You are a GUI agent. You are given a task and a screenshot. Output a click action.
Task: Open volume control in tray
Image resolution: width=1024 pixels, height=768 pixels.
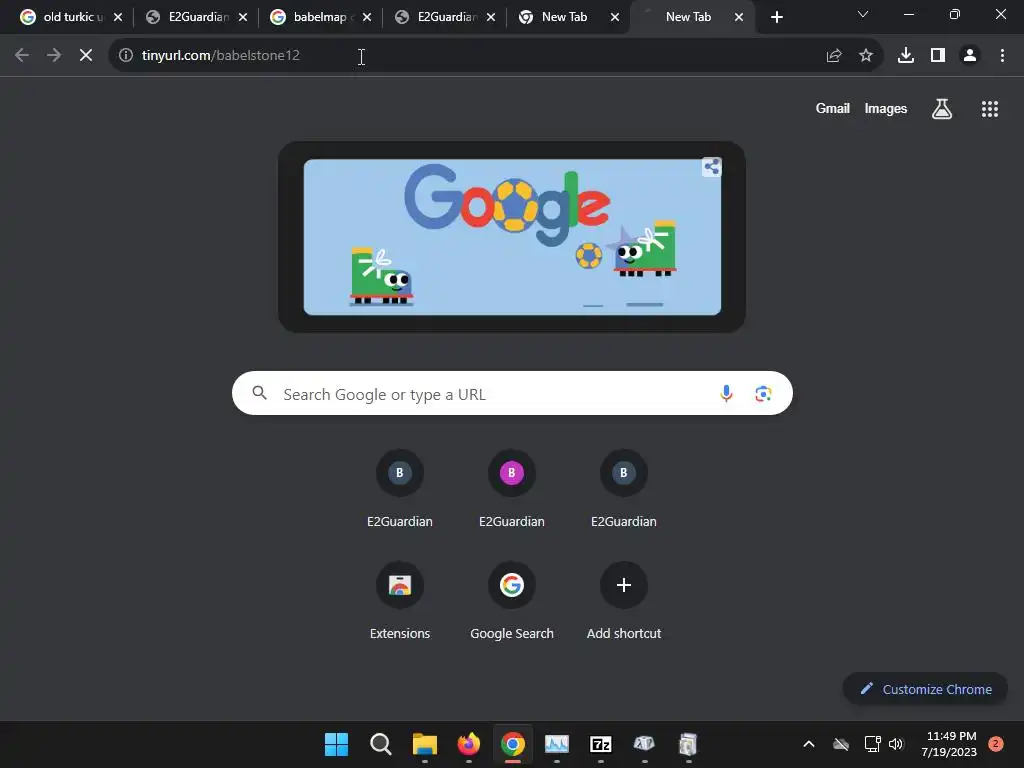[x=896, y=744]
